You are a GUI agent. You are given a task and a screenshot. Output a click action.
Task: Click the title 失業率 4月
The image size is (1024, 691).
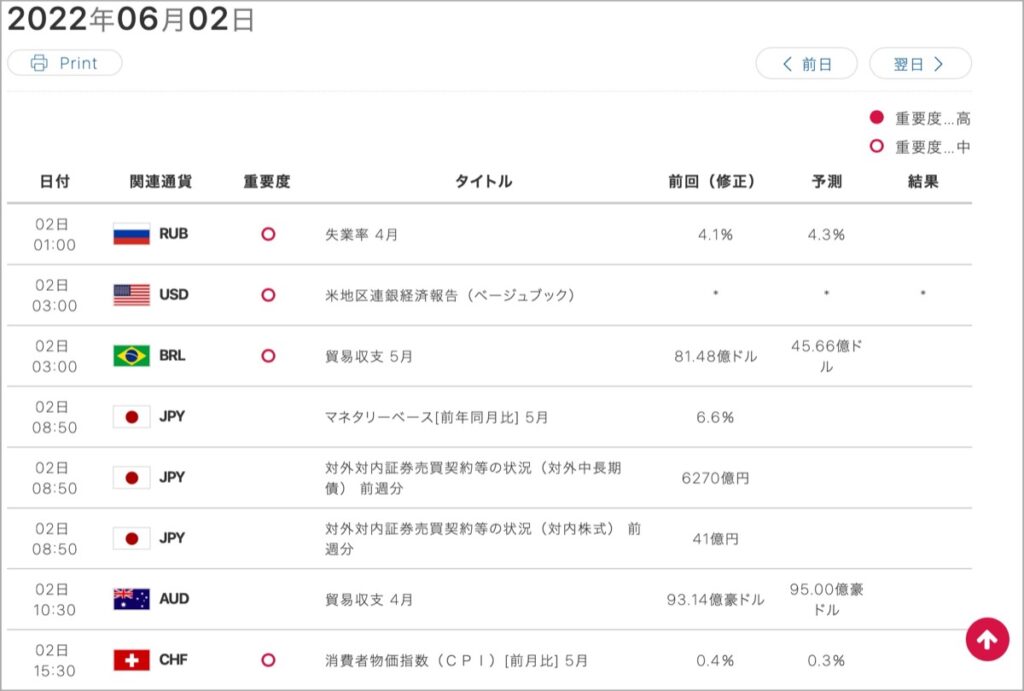(361, 234)
